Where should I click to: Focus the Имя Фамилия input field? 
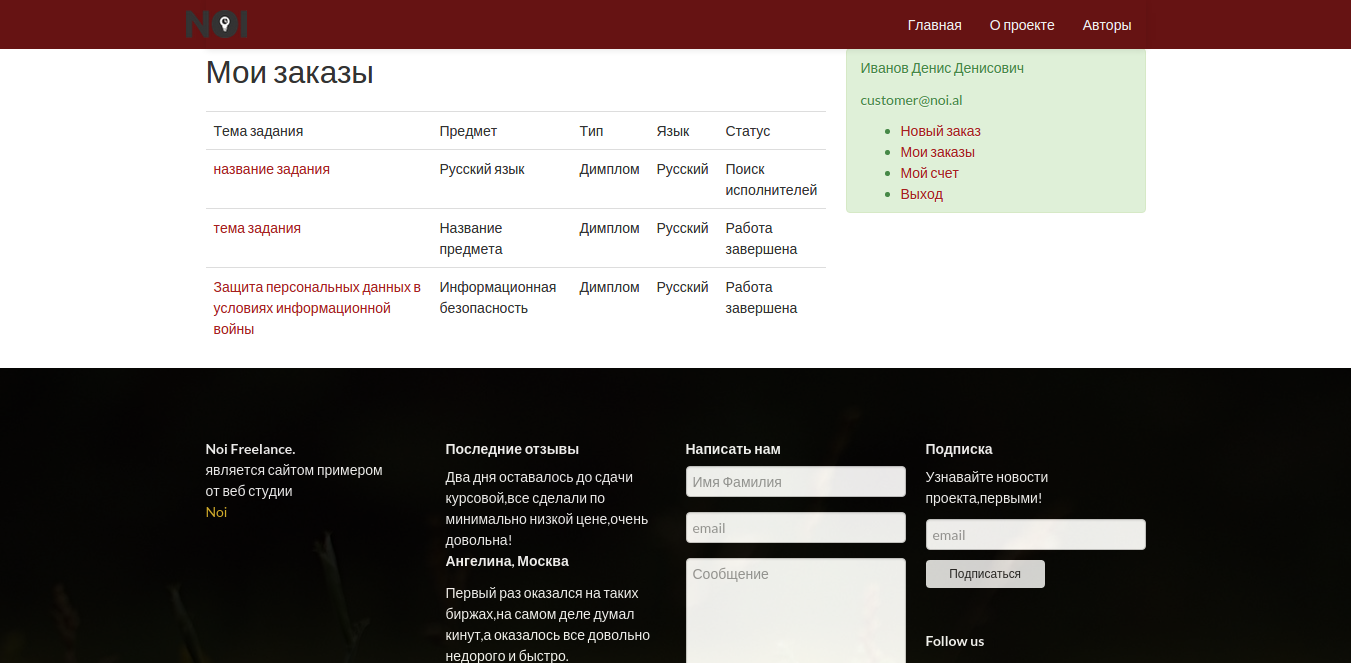tap(796, 481)
